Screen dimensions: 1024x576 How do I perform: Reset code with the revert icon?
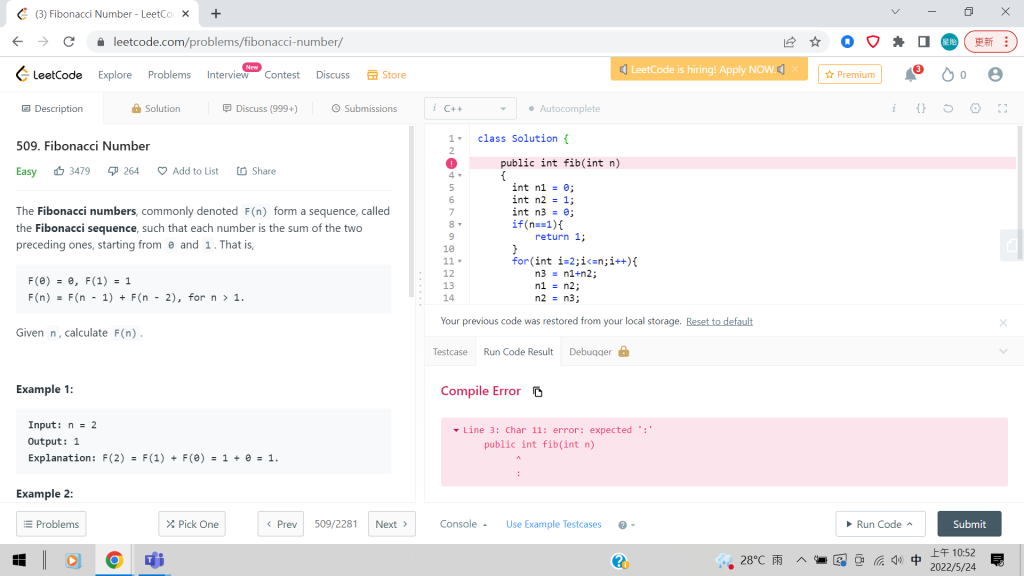[948, 108]
